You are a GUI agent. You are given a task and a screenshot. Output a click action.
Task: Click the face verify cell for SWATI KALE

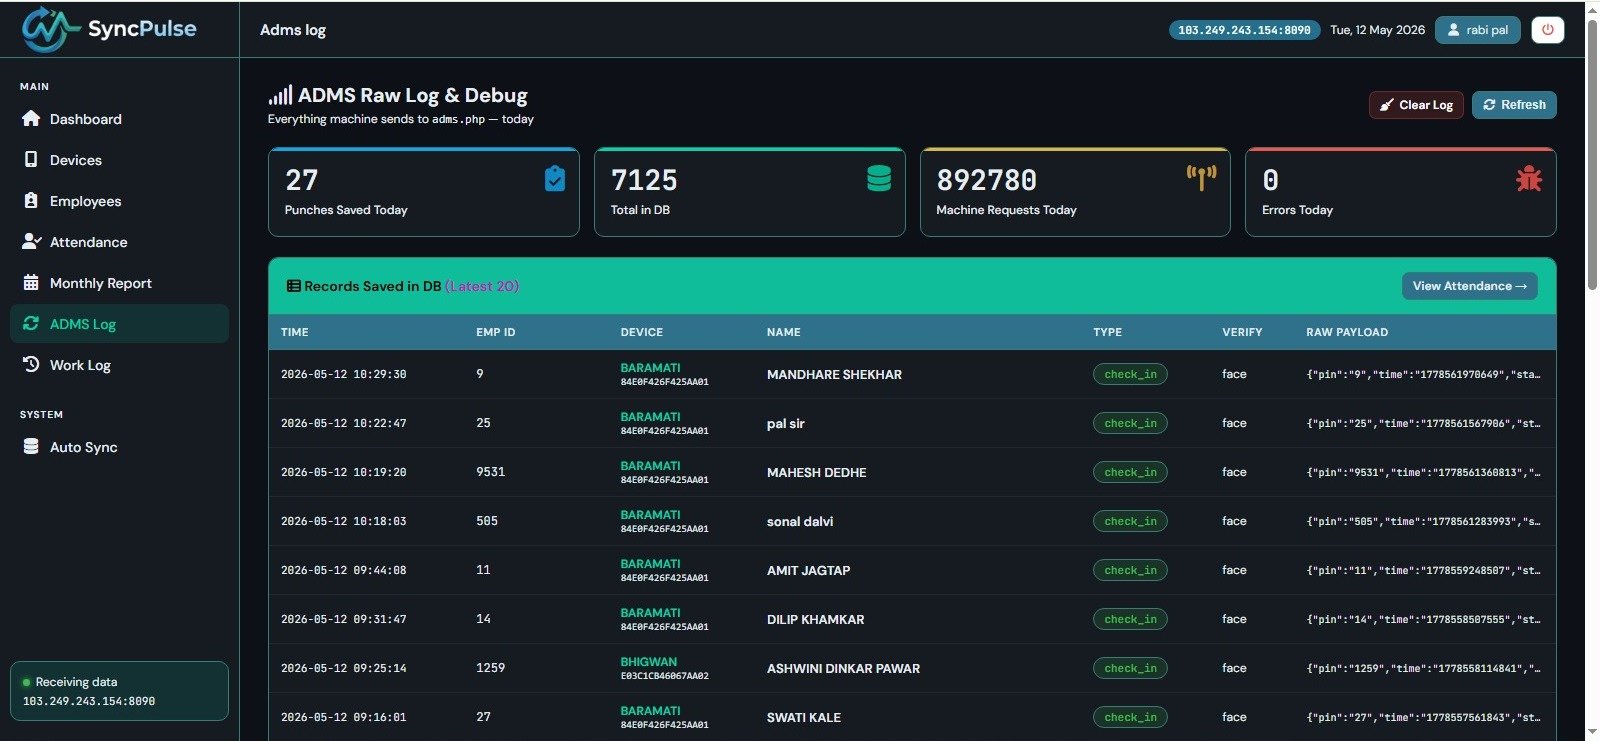[x=1234, y=717]
